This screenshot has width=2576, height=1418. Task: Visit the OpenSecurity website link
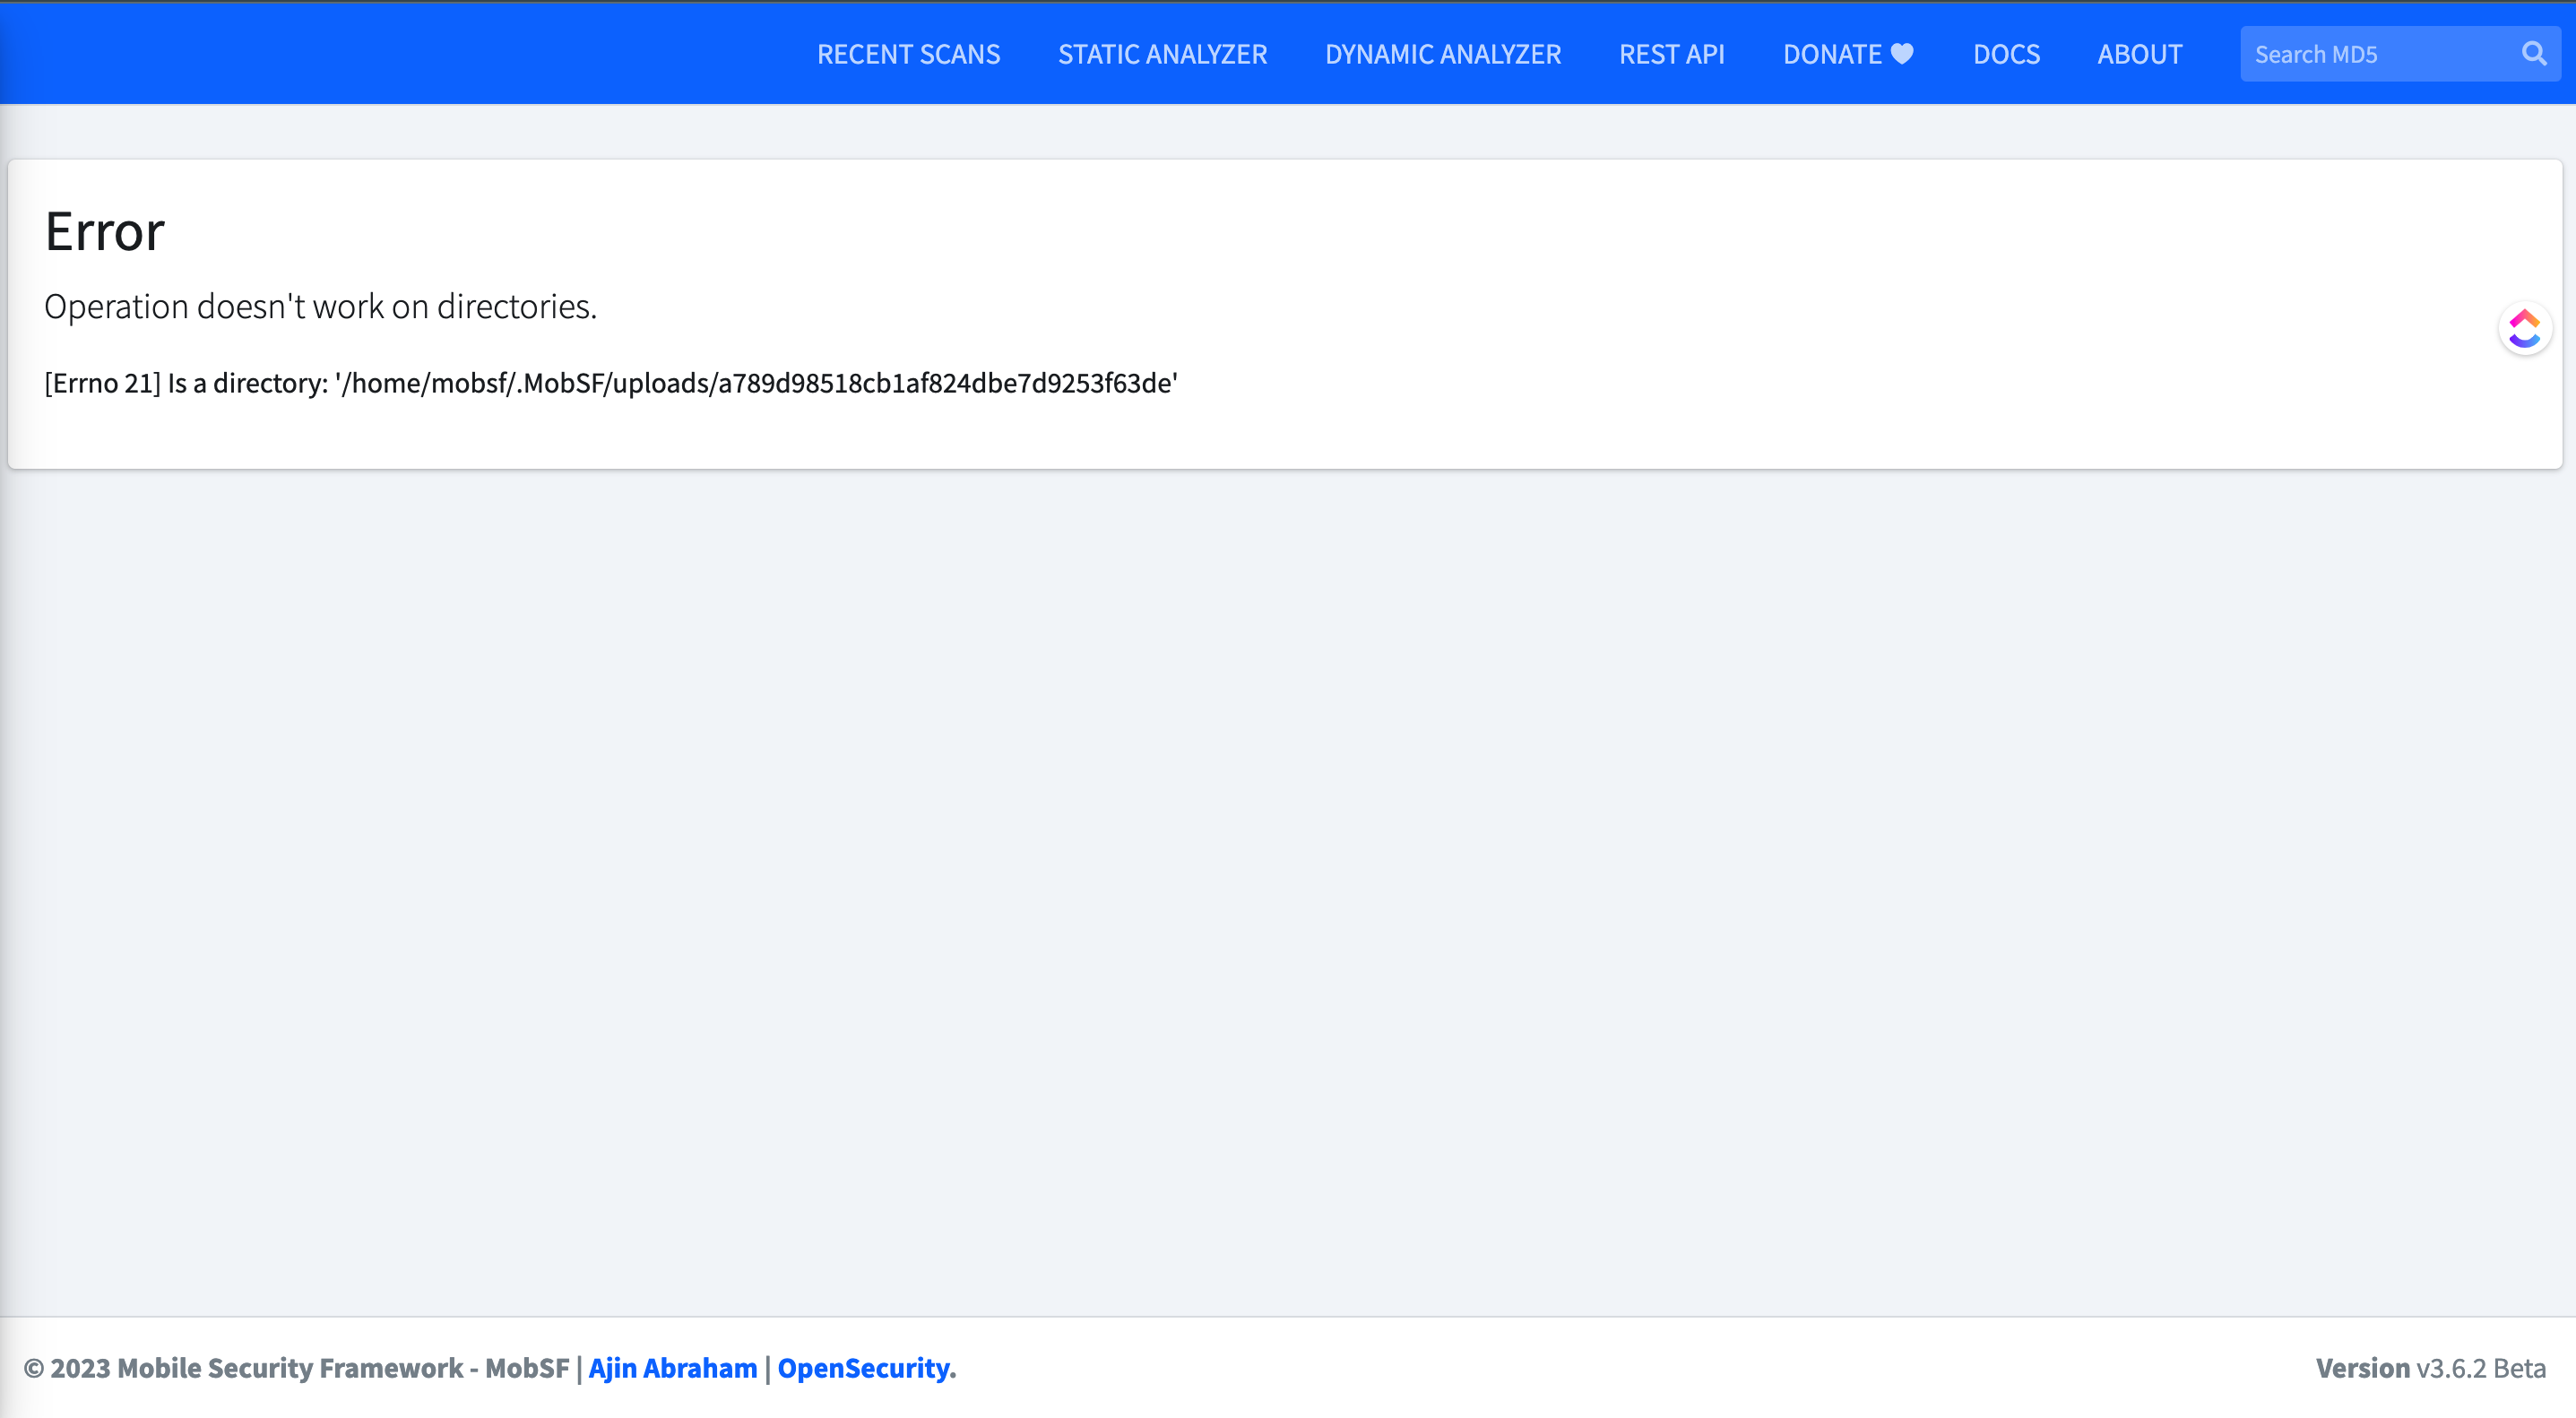coord(866,1368)
